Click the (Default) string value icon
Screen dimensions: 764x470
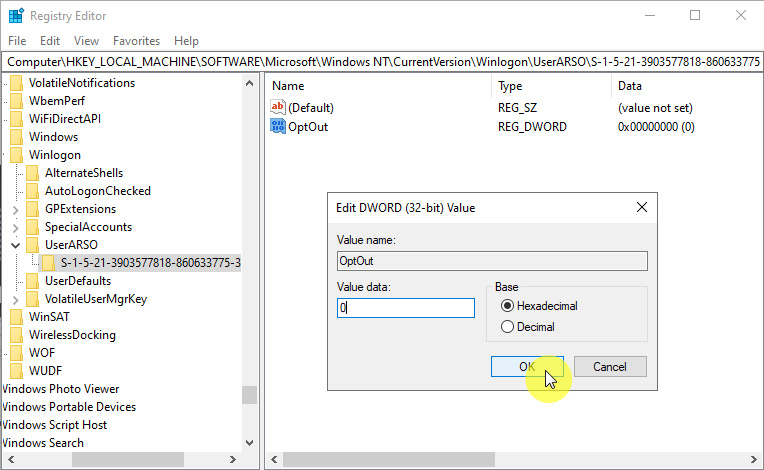(x=278, y=107)
